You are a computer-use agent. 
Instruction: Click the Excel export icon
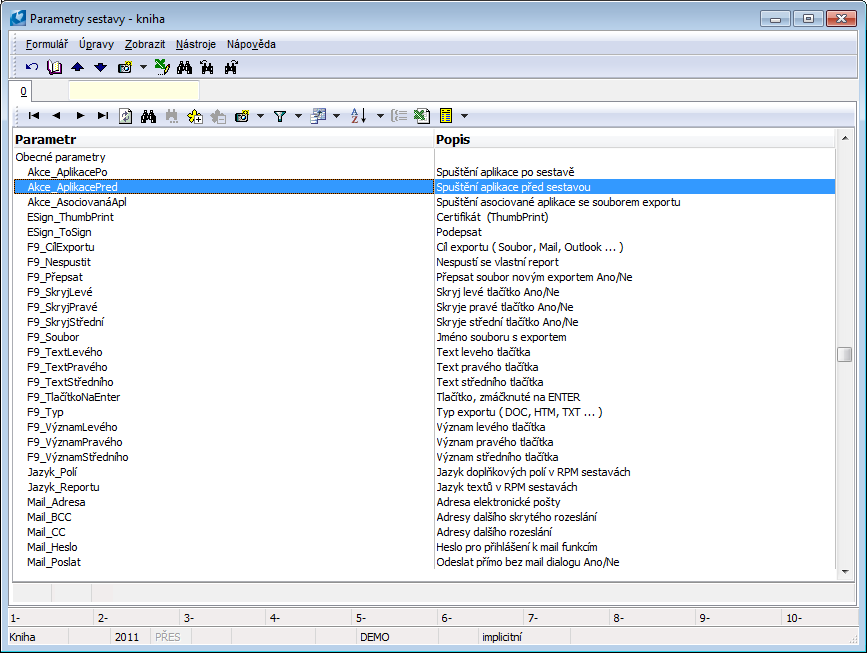coord(421,116)
